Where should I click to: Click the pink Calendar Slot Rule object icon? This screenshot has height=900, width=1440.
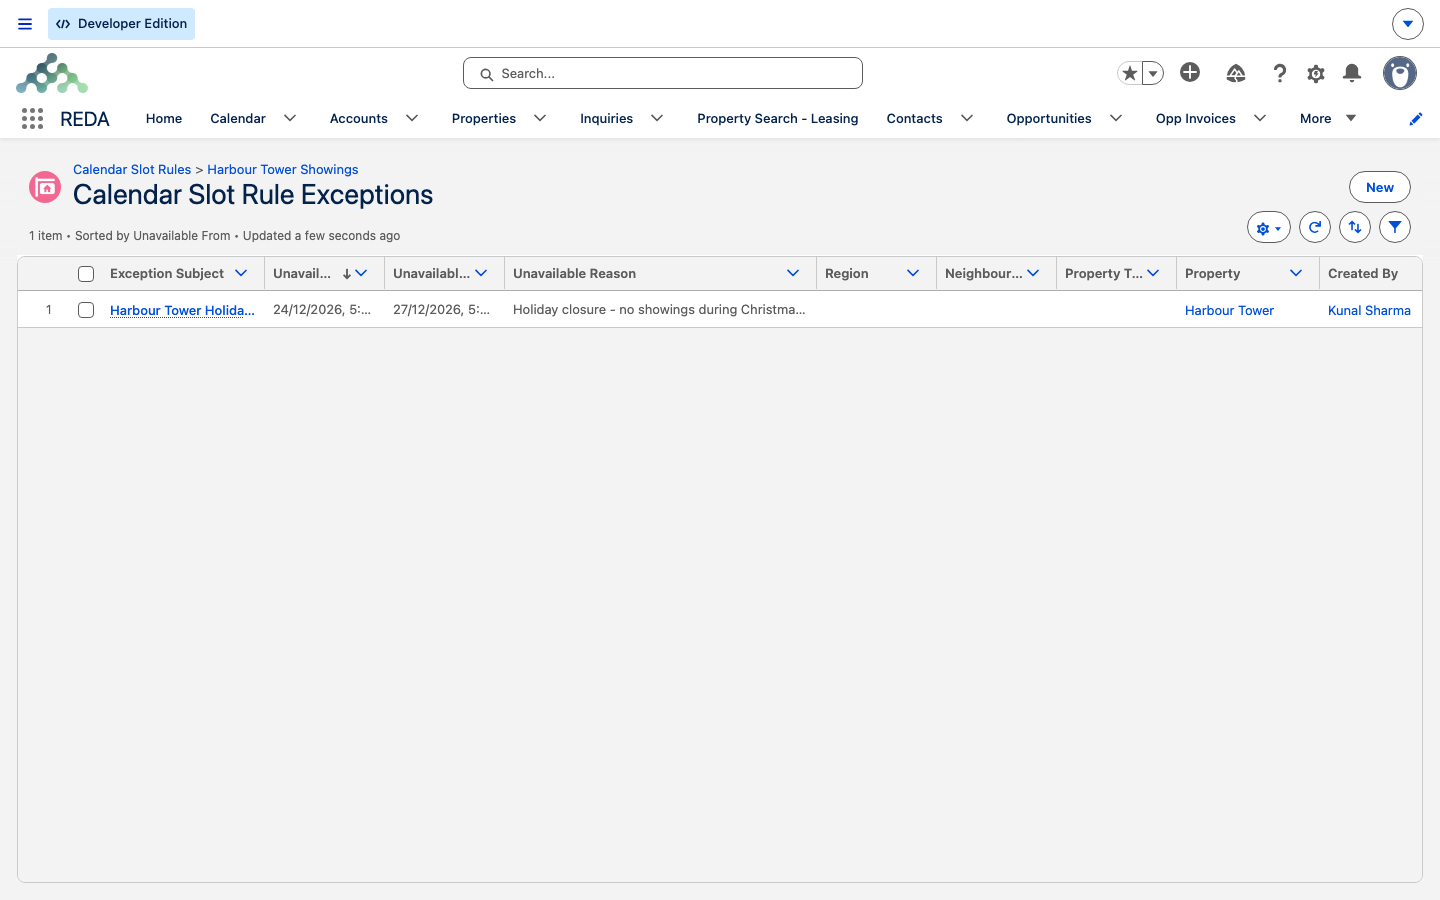pos(45,187)
